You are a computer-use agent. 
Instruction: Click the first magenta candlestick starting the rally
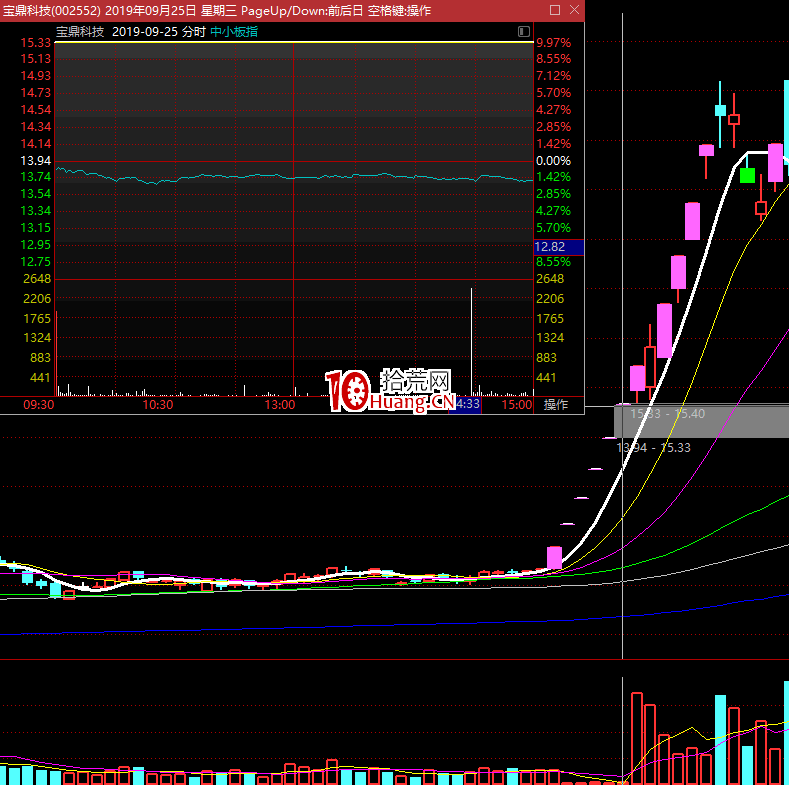pyautogui.click(x=554, y=558)
